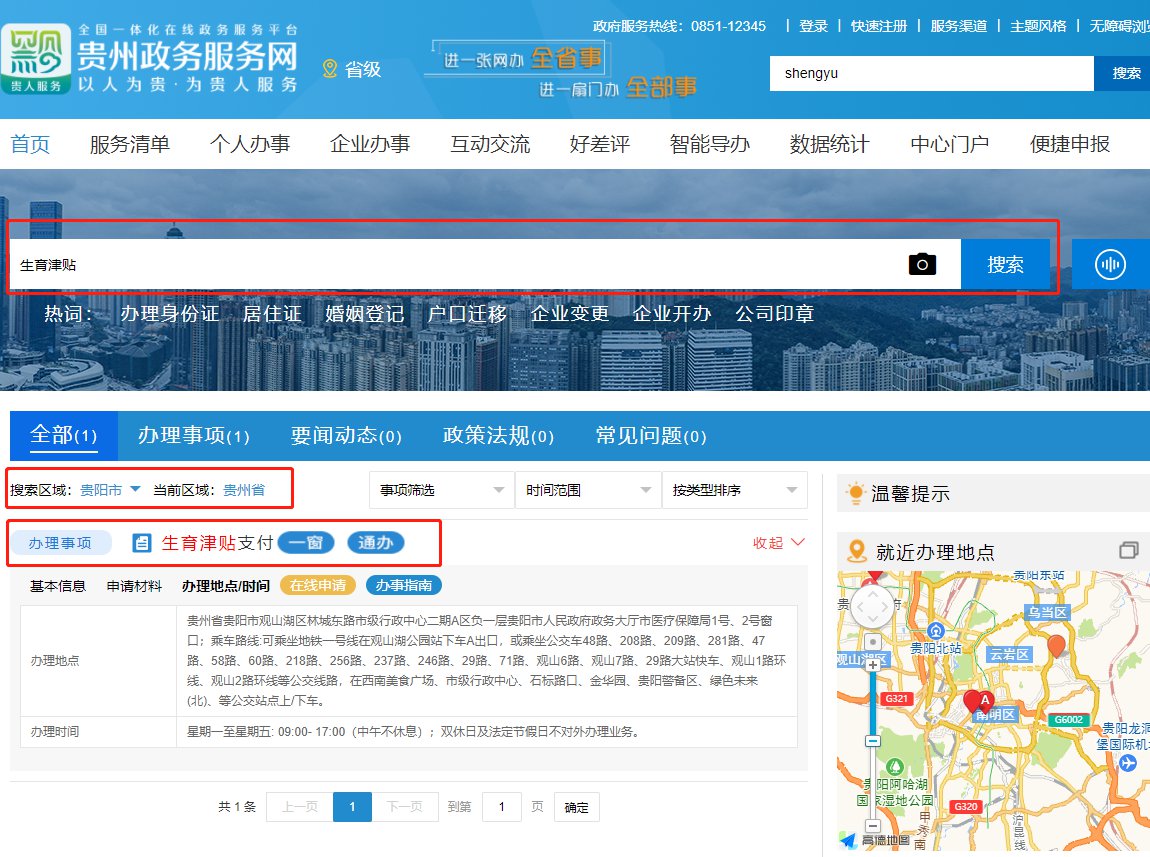Viewport: 1150px width, 857px height.
Task: Zoom out the map with bottom minus button
Action: point(873,826)
